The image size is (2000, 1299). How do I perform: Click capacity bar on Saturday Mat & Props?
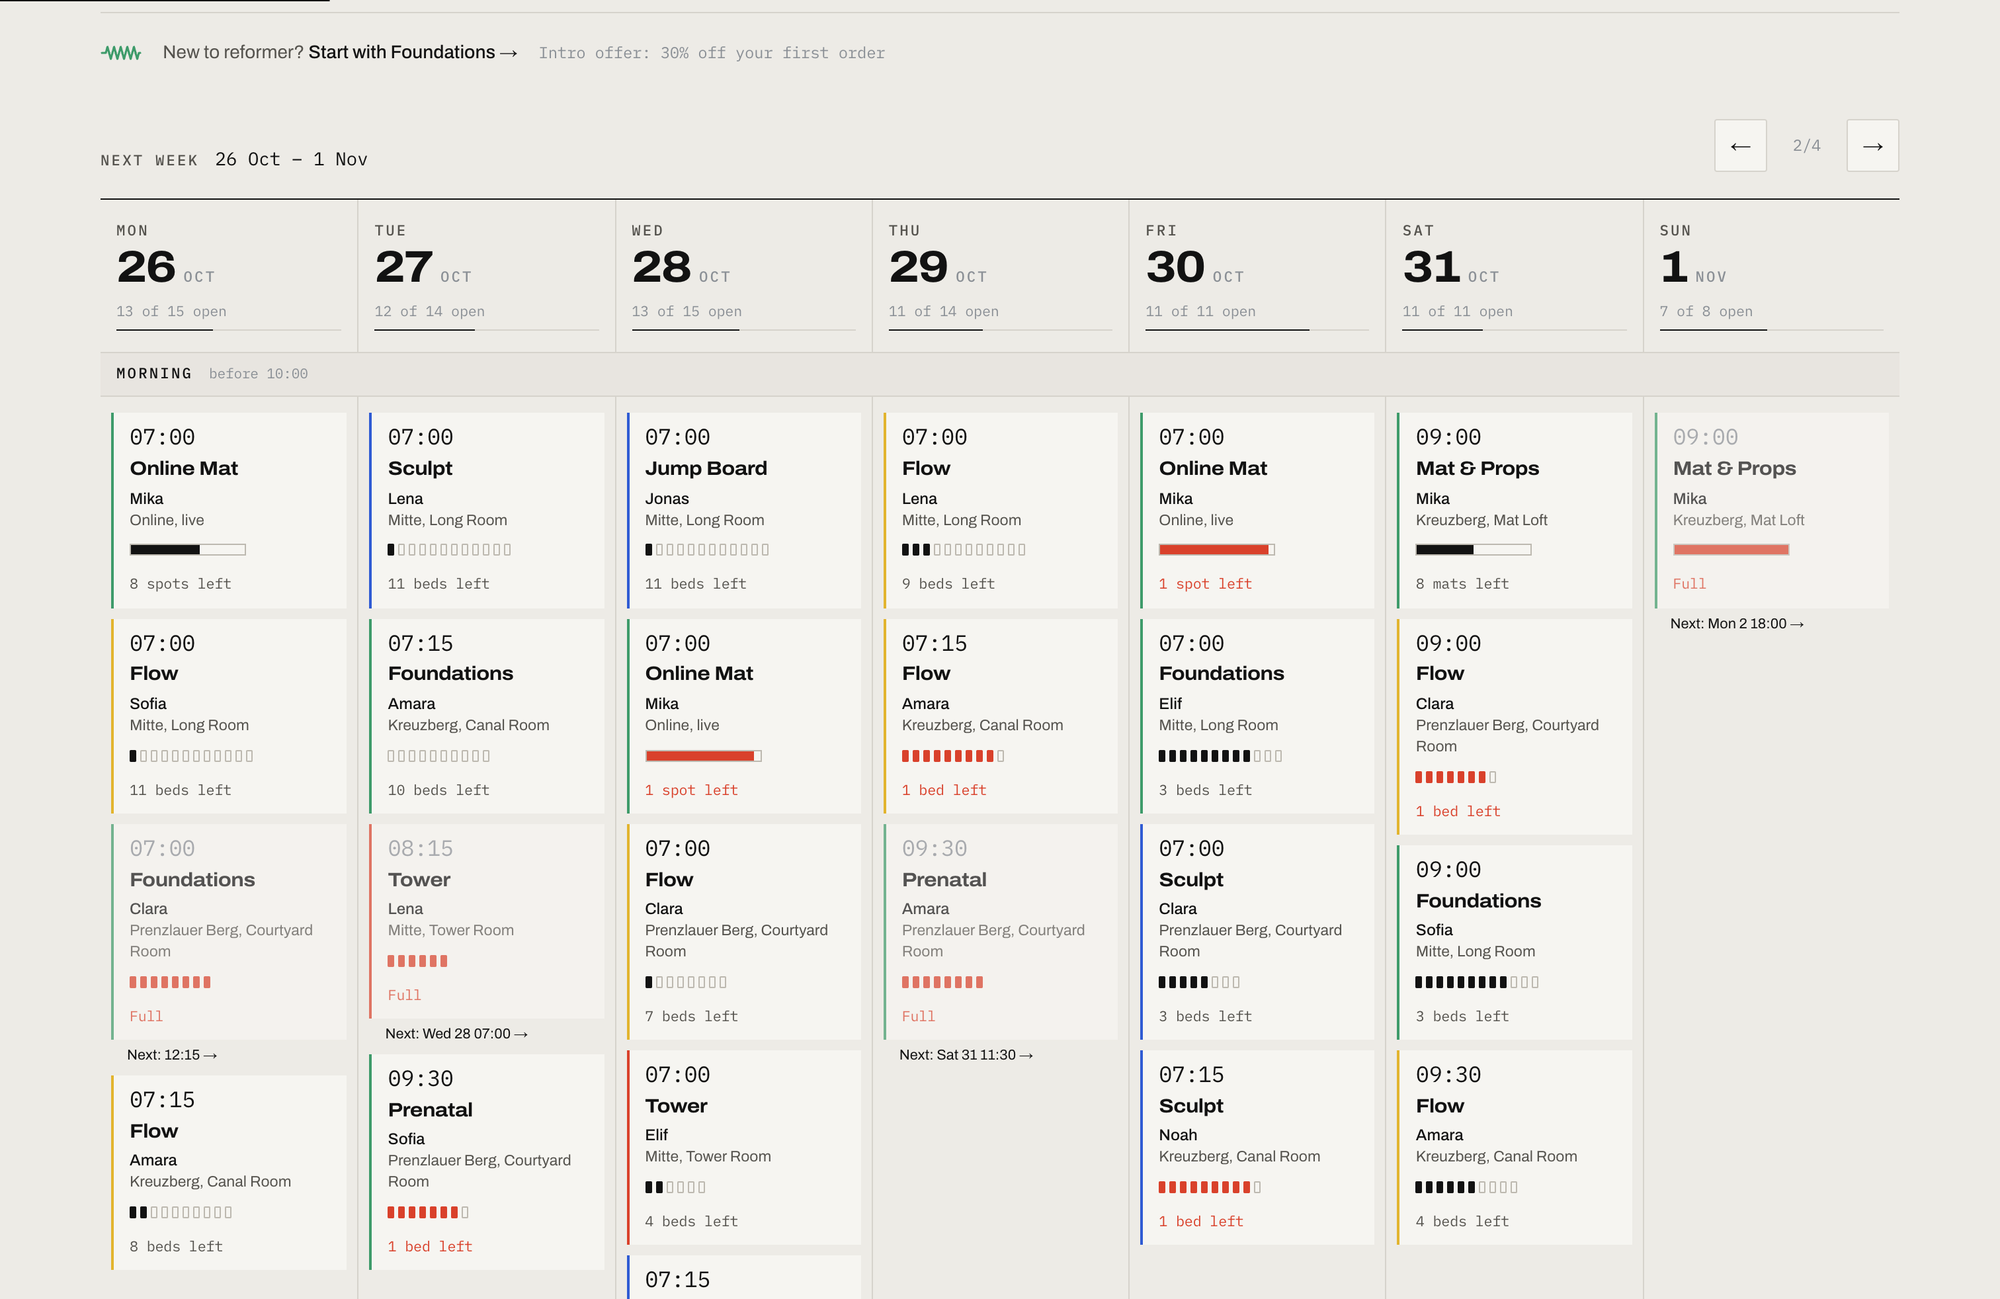(x=1473, y=549)
